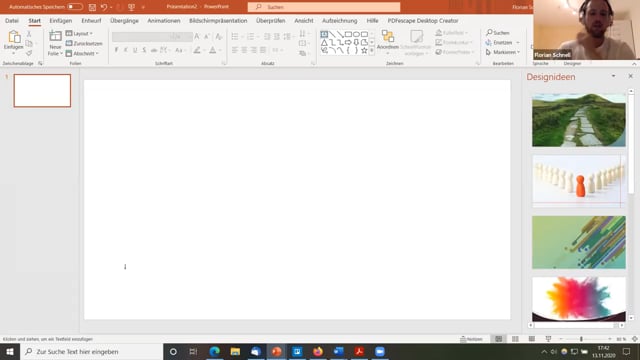
Task: Click the text shadow S icon
Action: pos(144,50)
